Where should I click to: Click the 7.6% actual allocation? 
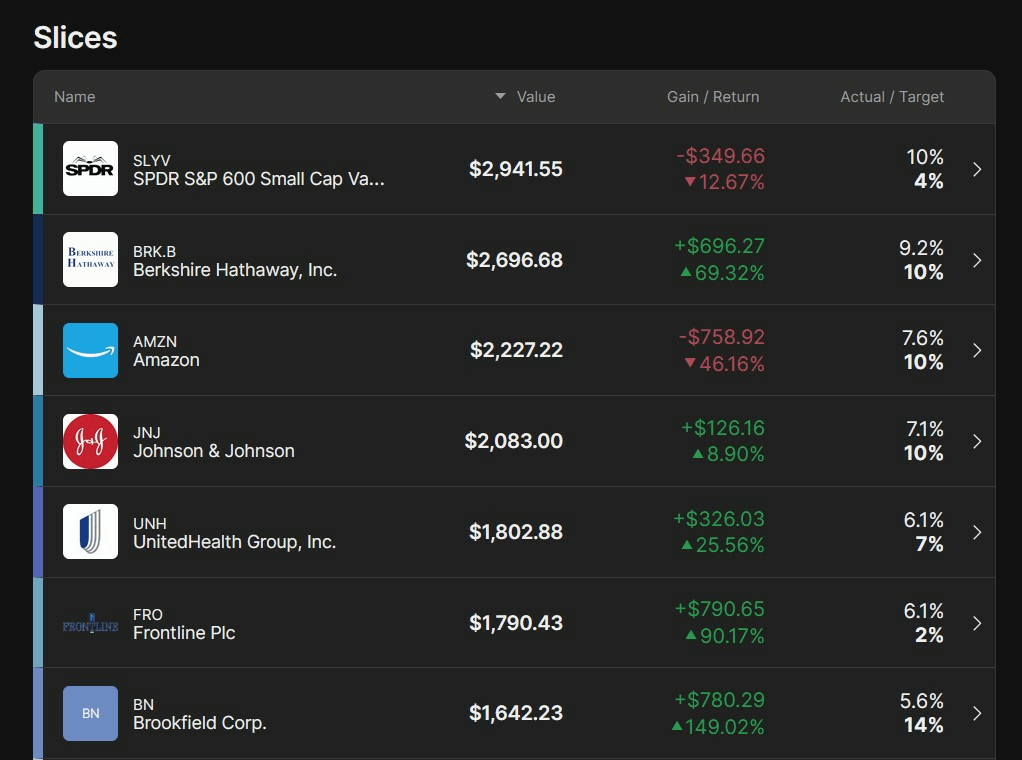pos(922,338)
